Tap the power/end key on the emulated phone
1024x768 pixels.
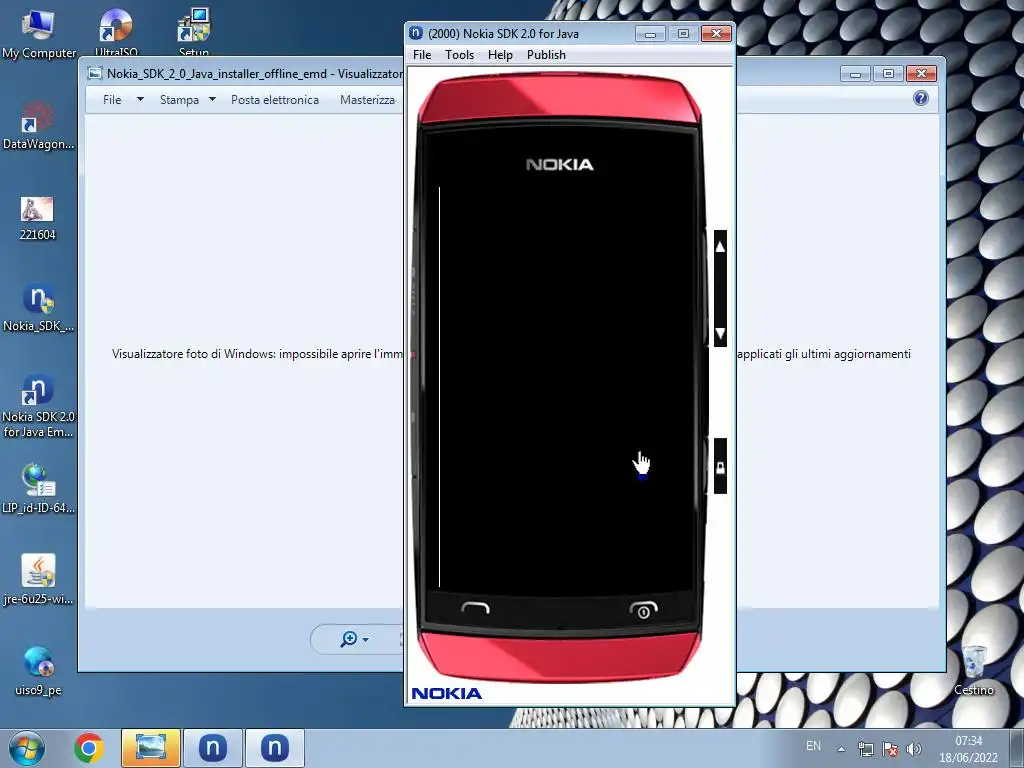[x=643, y=610]
